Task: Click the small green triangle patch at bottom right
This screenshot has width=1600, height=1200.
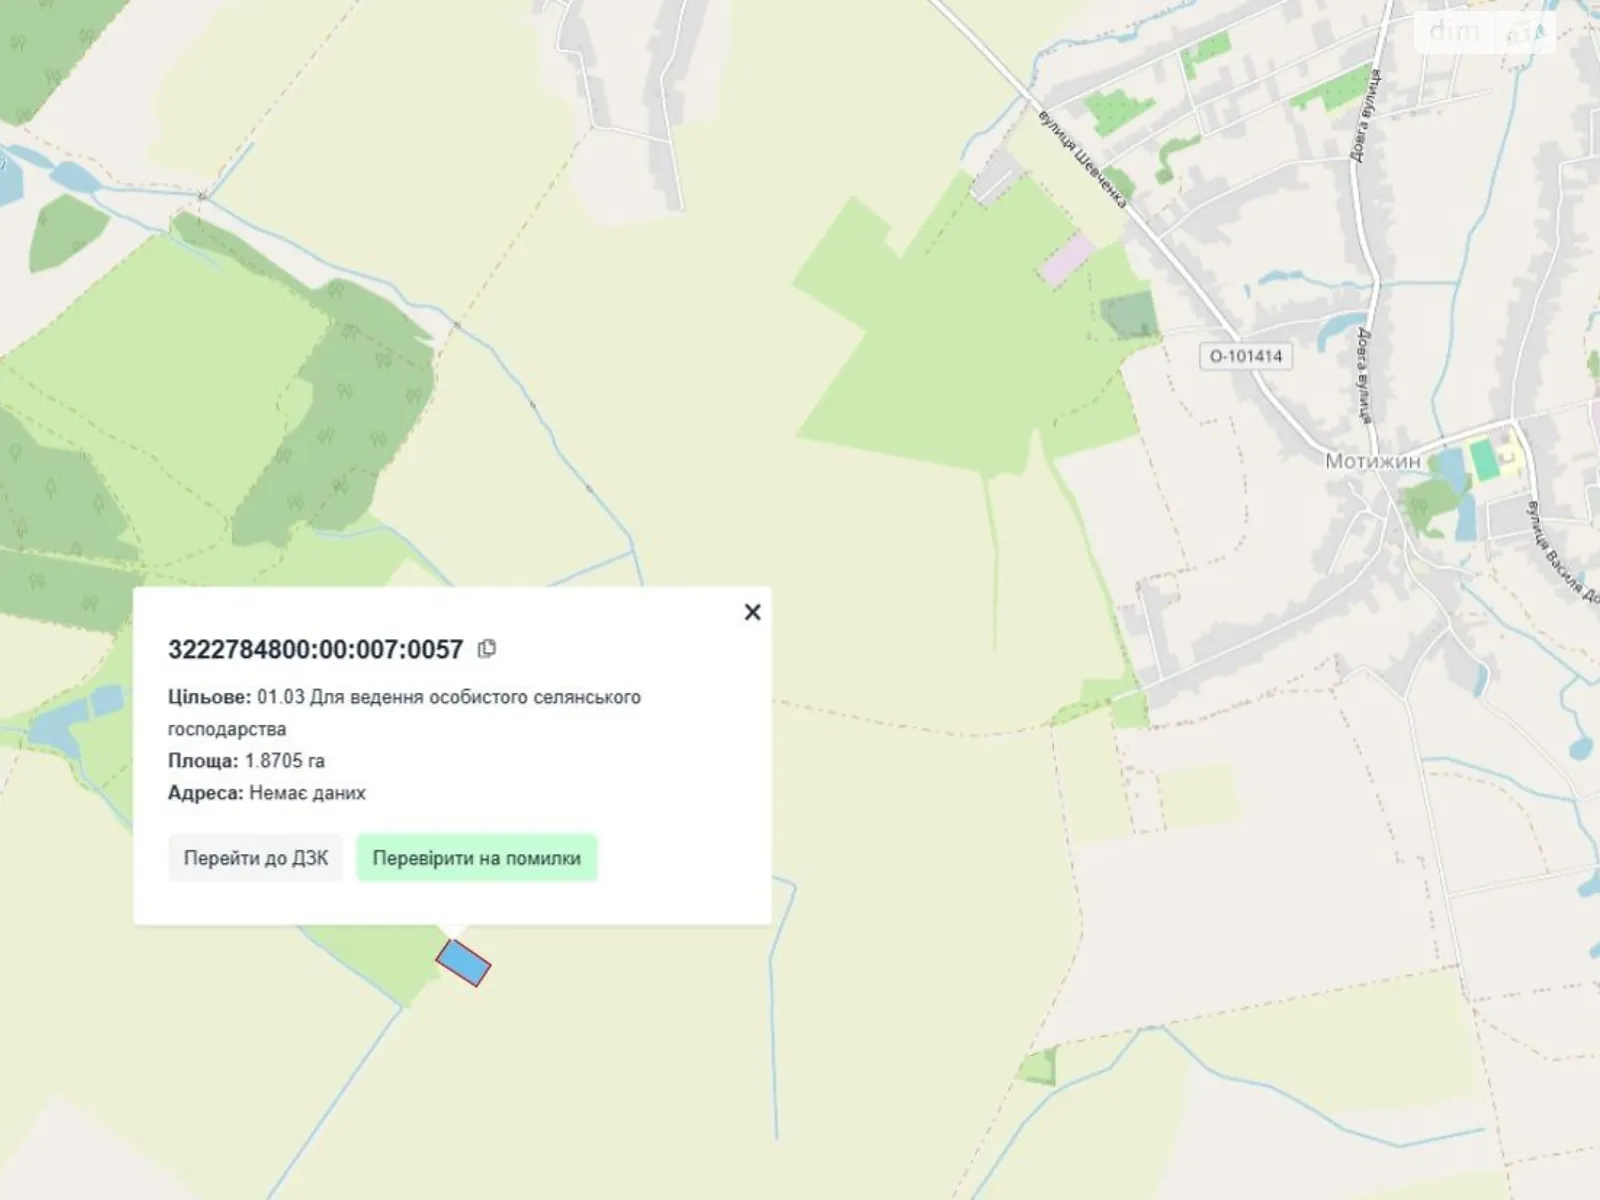Action: pos(1038,1067)
